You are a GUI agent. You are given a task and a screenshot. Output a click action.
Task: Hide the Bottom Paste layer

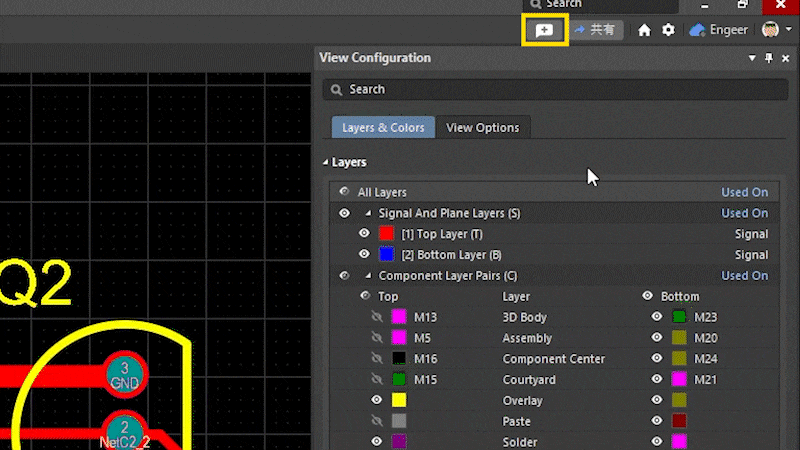(x=657, y=421)
